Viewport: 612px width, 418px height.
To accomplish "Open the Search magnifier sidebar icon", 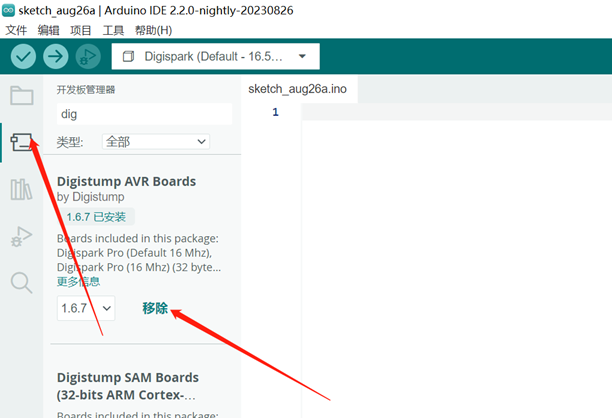I will click(21, 283).
